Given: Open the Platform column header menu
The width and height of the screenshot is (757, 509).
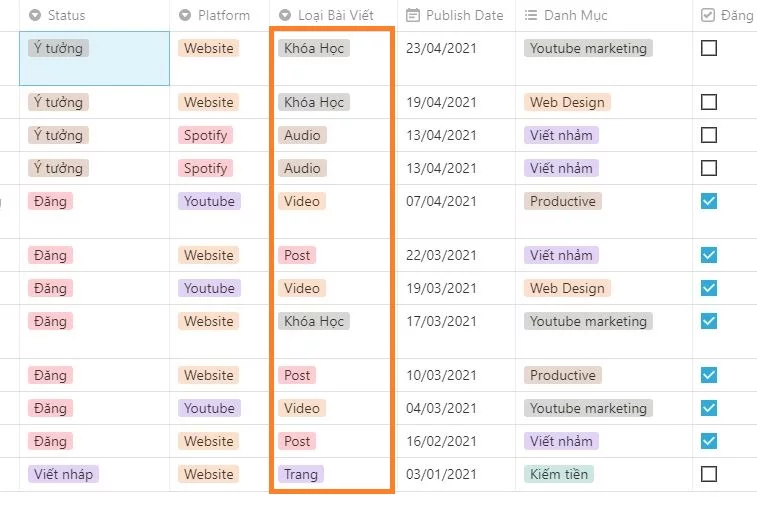Looking at the screenshot, I should [x=219, y=15].
